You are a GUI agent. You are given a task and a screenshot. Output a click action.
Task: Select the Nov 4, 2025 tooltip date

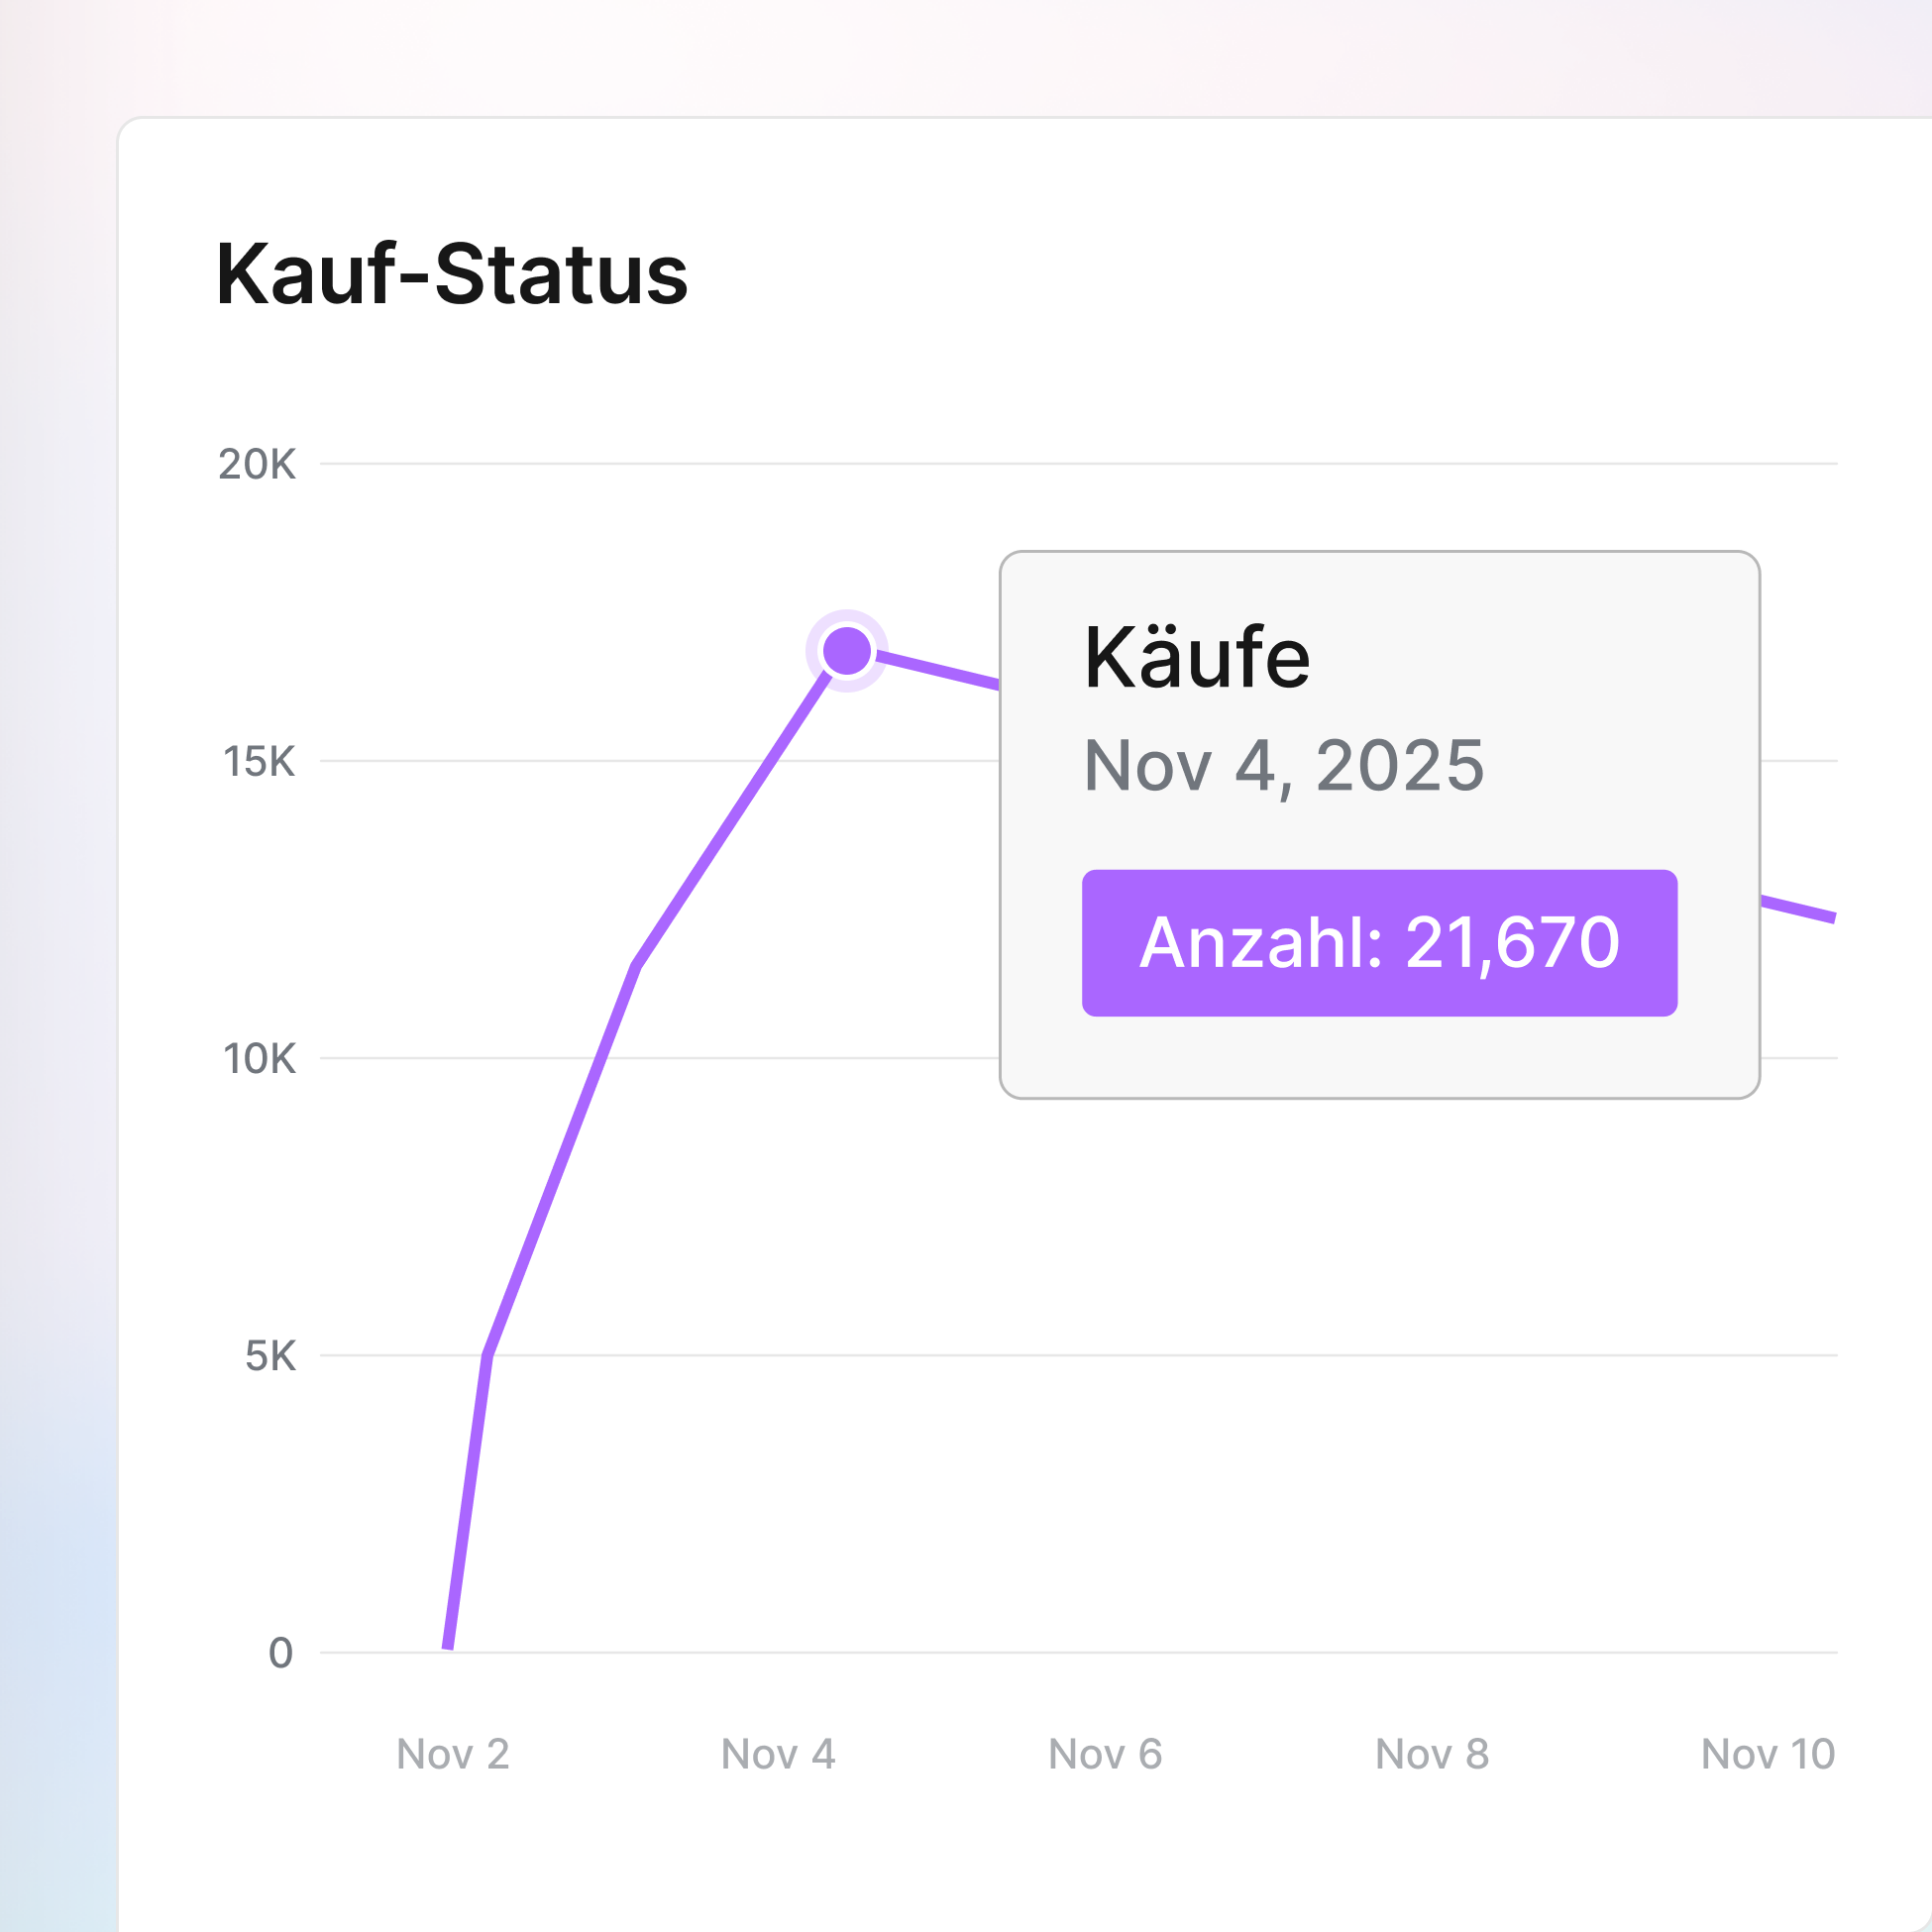(1284, 766)
